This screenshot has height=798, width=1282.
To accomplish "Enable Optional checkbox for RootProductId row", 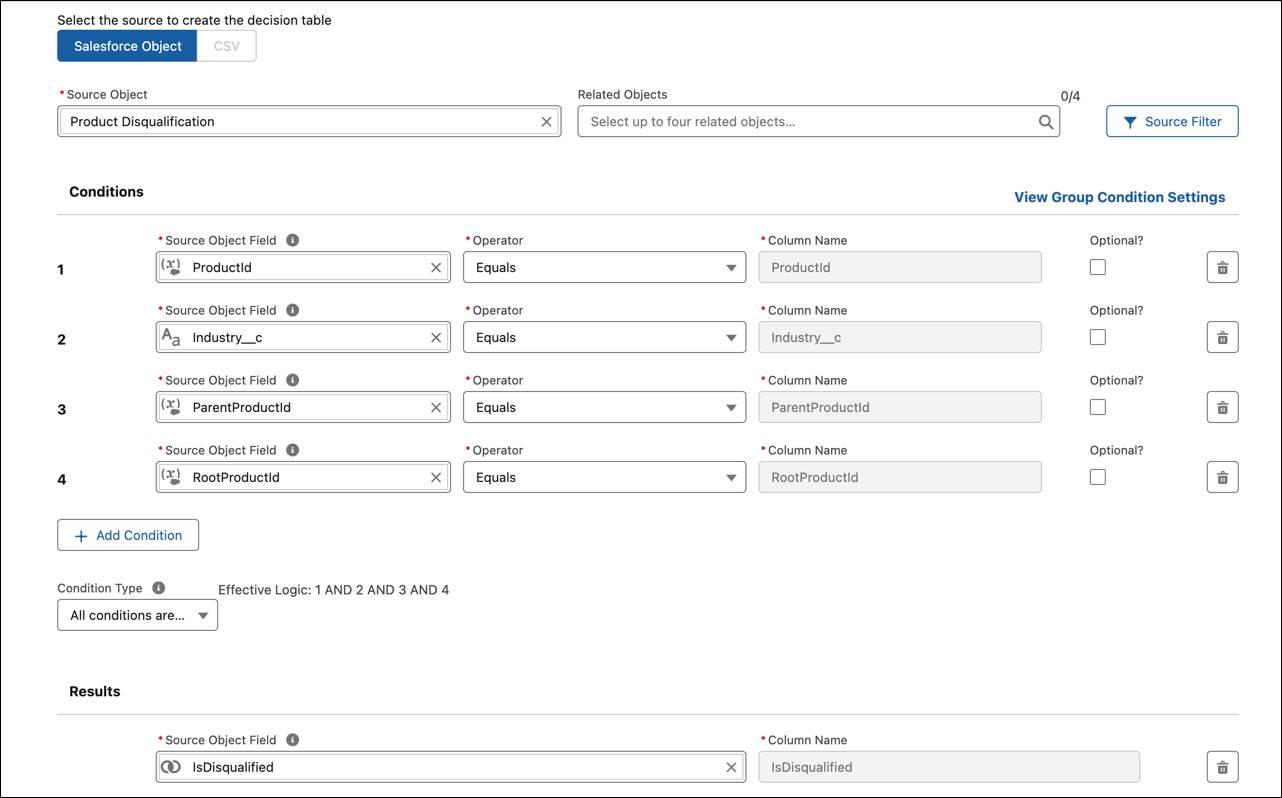I will point(1098,478).
